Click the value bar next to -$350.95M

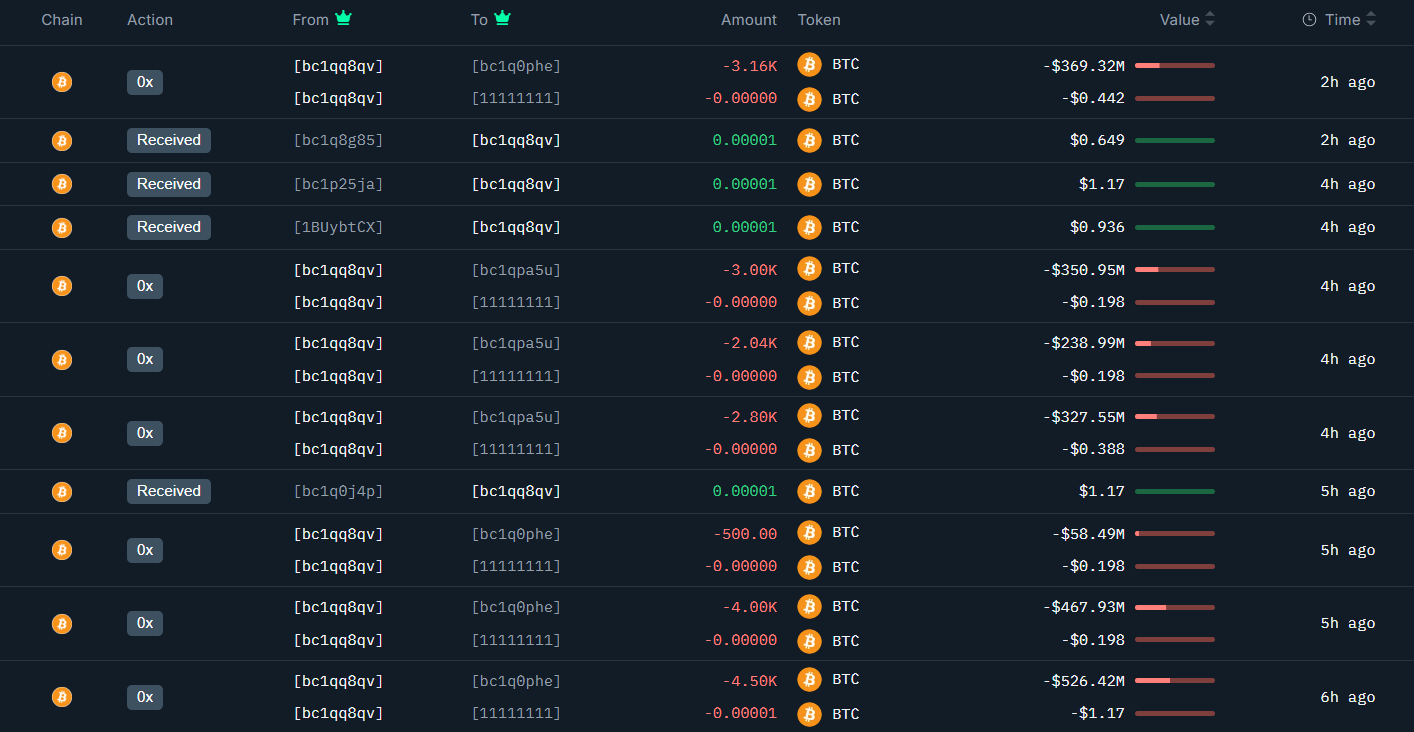tap(1174, 269)
